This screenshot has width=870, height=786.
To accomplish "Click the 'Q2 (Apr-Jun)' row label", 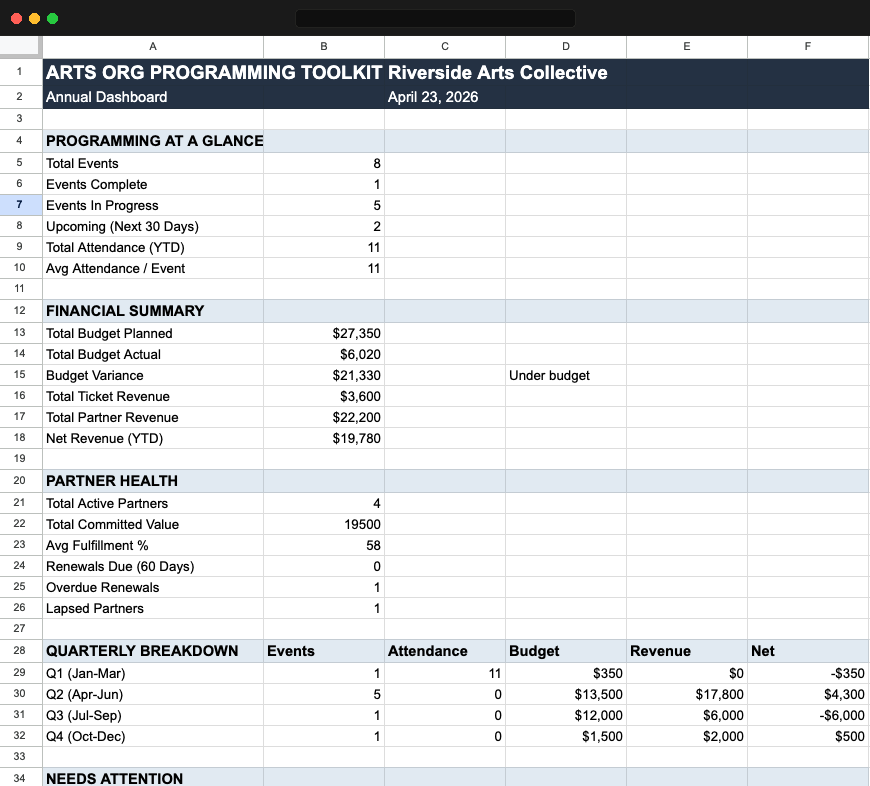I will 153,694.
